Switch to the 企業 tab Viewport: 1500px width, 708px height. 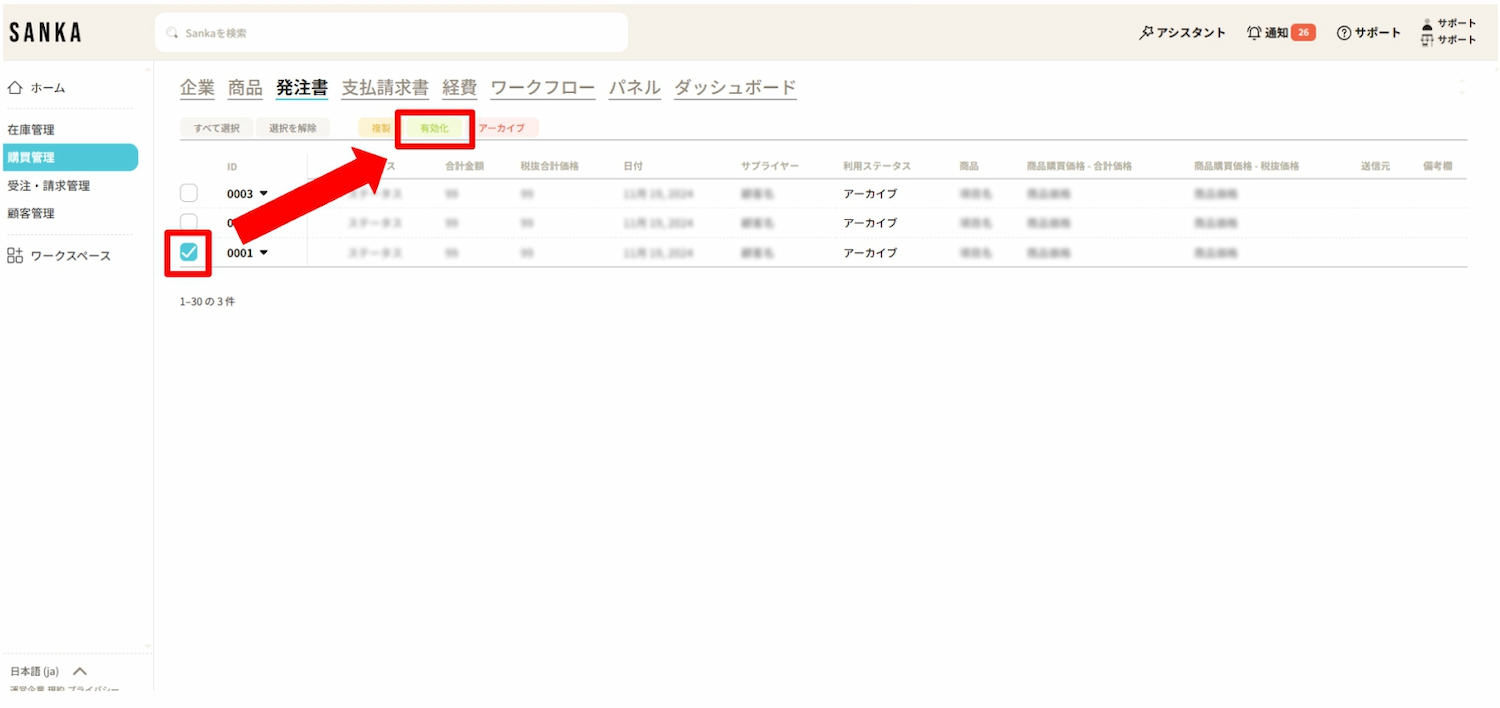pyautogui.click(x=197, y=88)
